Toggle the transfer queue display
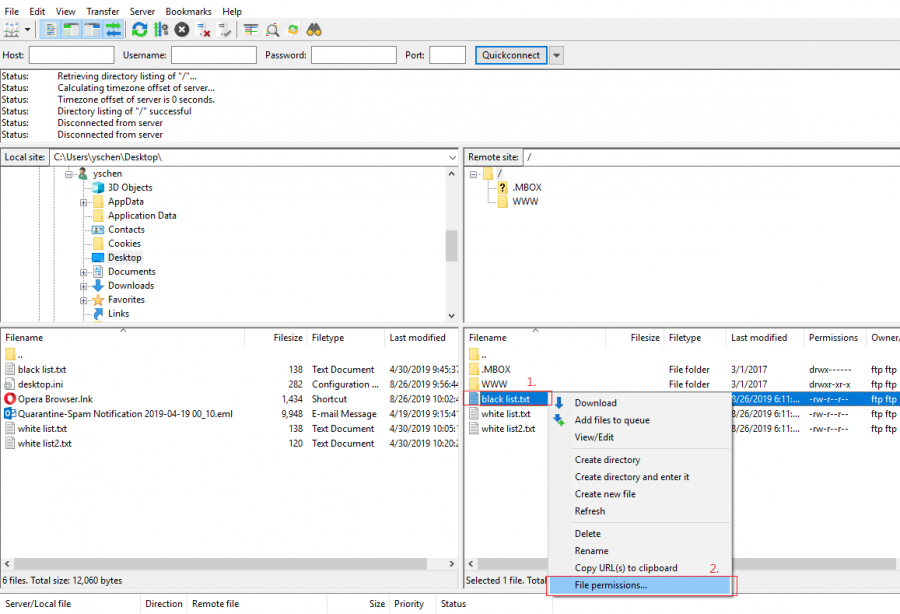The width and height of the screenshot is (900, 614). click(113, 30)
